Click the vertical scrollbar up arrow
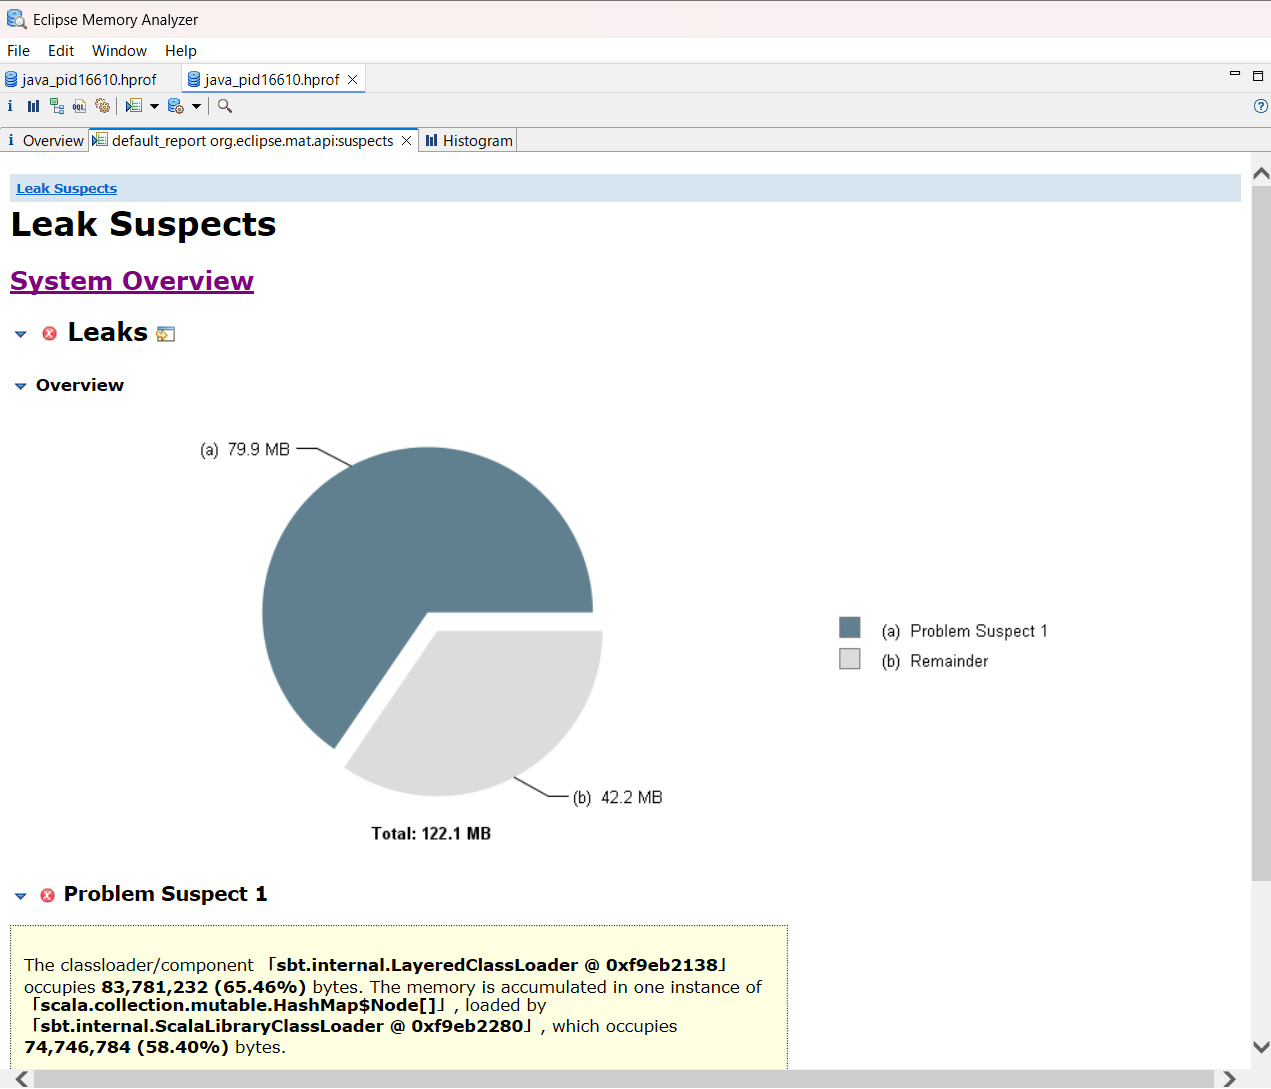Screen dimensions: 1271x1089 point(1261,173)
